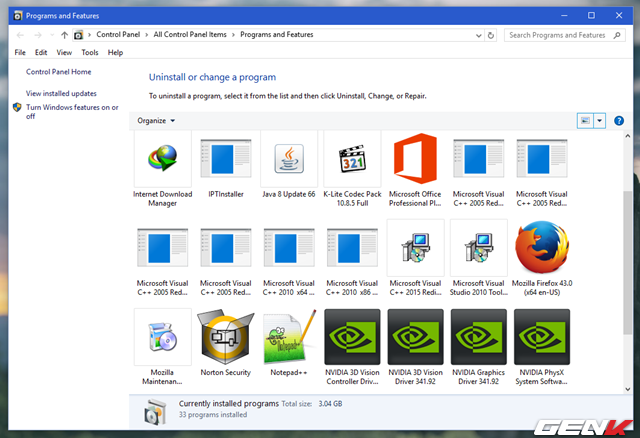Select the IPTInstaller program icon
The height and width of the screenshot is (438, 640).
coord(226,159)
